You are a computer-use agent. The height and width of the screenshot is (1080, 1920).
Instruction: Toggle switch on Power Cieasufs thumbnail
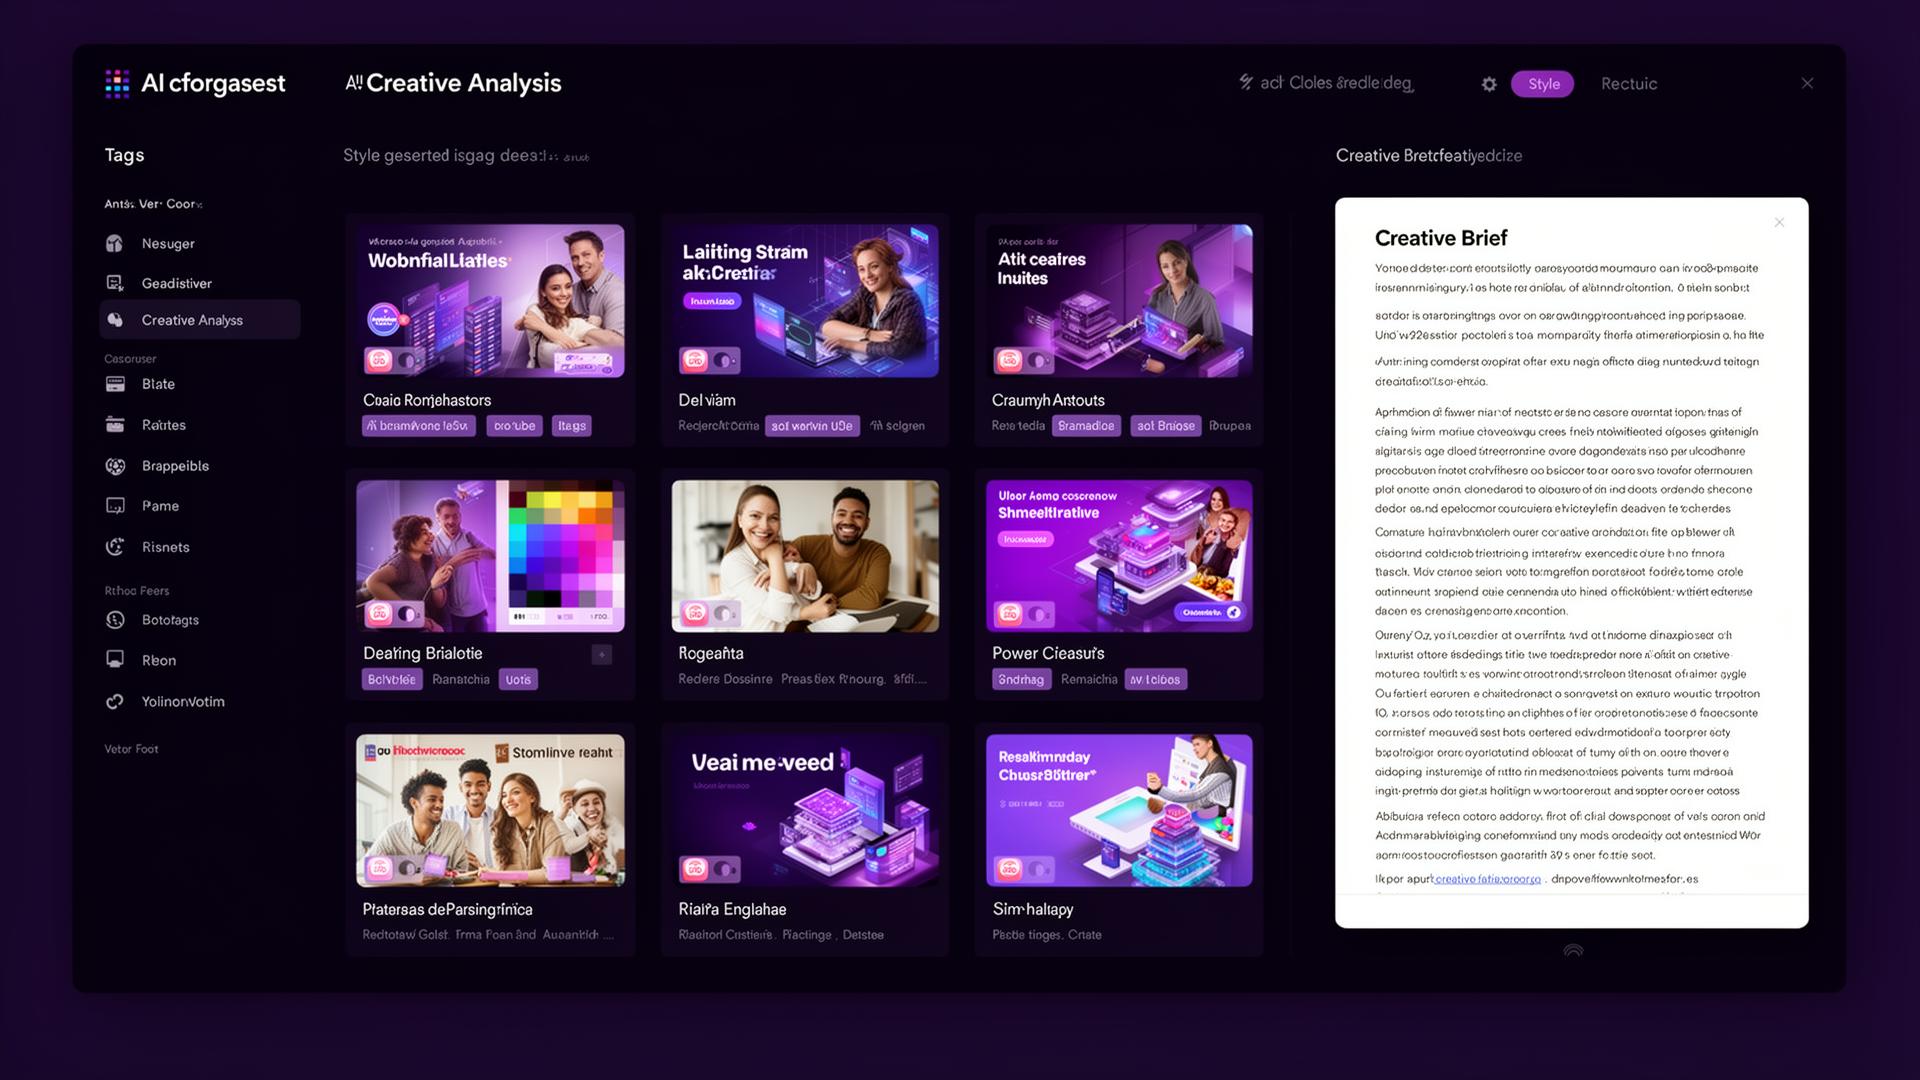1039,613
